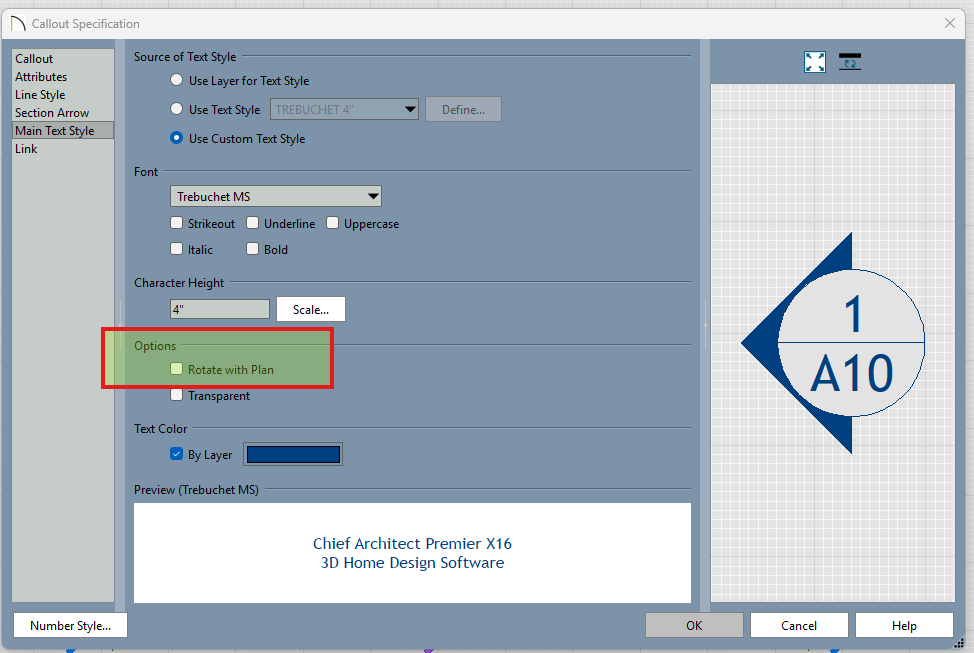Click the OK button
This screenshot has height=653, width=974.
[x=694, y=626]
